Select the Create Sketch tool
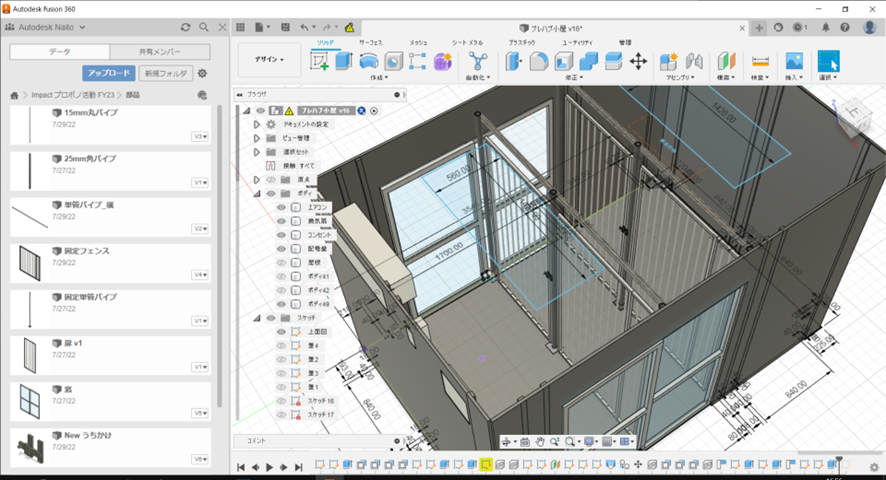The image size is (886, 480). 320,61
